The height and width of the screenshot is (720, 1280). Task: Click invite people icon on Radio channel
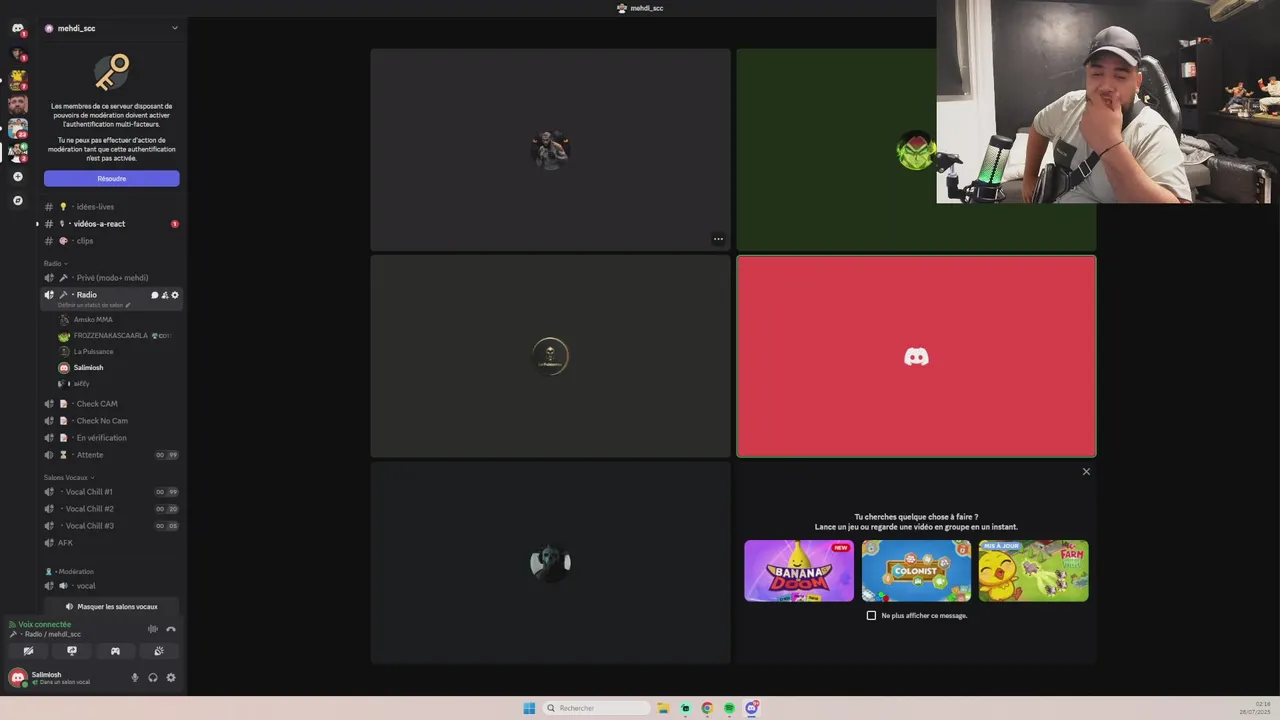tap(165, 295)
